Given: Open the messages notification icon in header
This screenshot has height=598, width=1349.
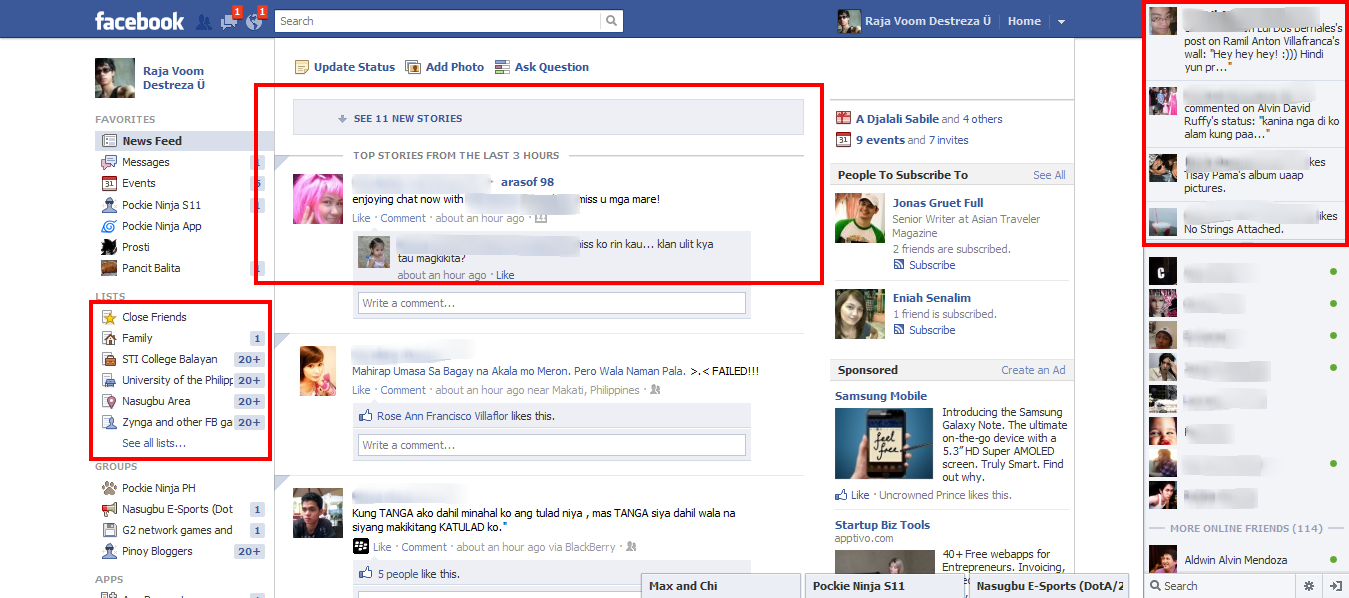Looking at the screenshot, I should pos(229,21).
